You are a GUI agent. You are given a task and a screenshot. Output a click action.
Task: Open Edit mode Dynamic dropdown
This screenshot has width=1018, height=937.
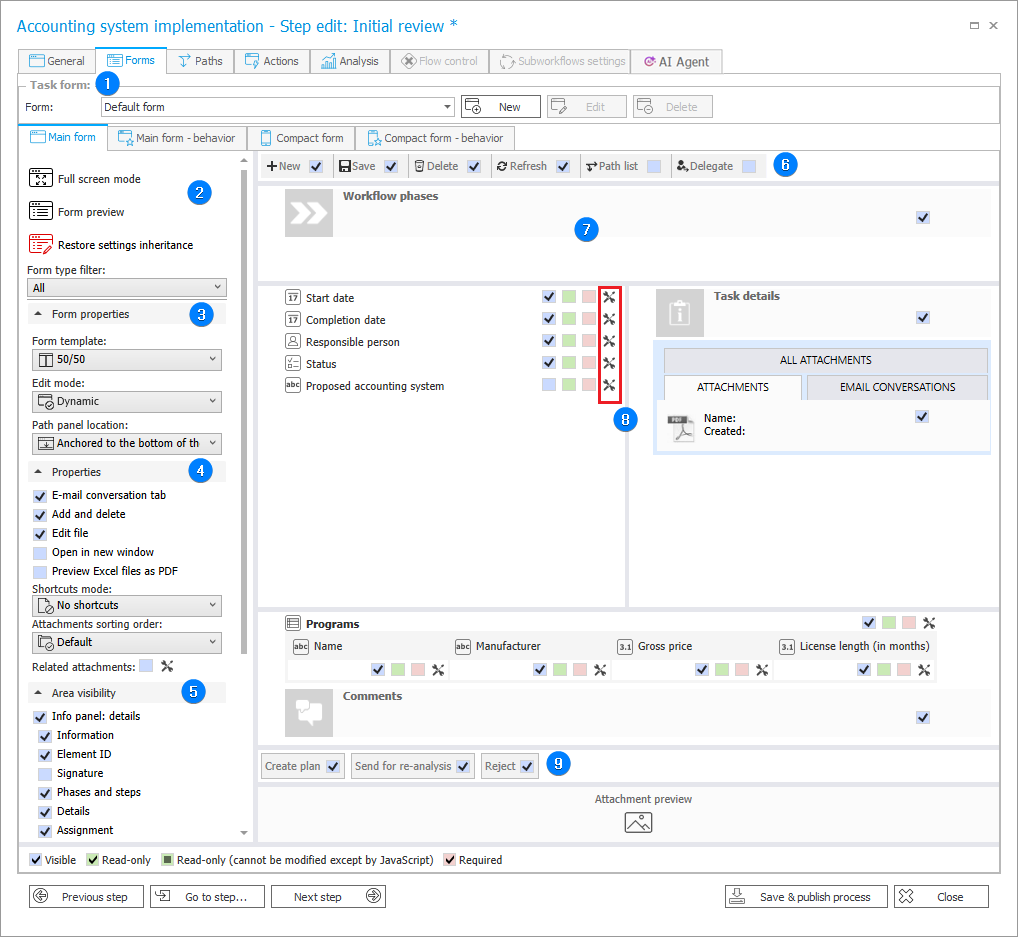click(x=127, y=401)
